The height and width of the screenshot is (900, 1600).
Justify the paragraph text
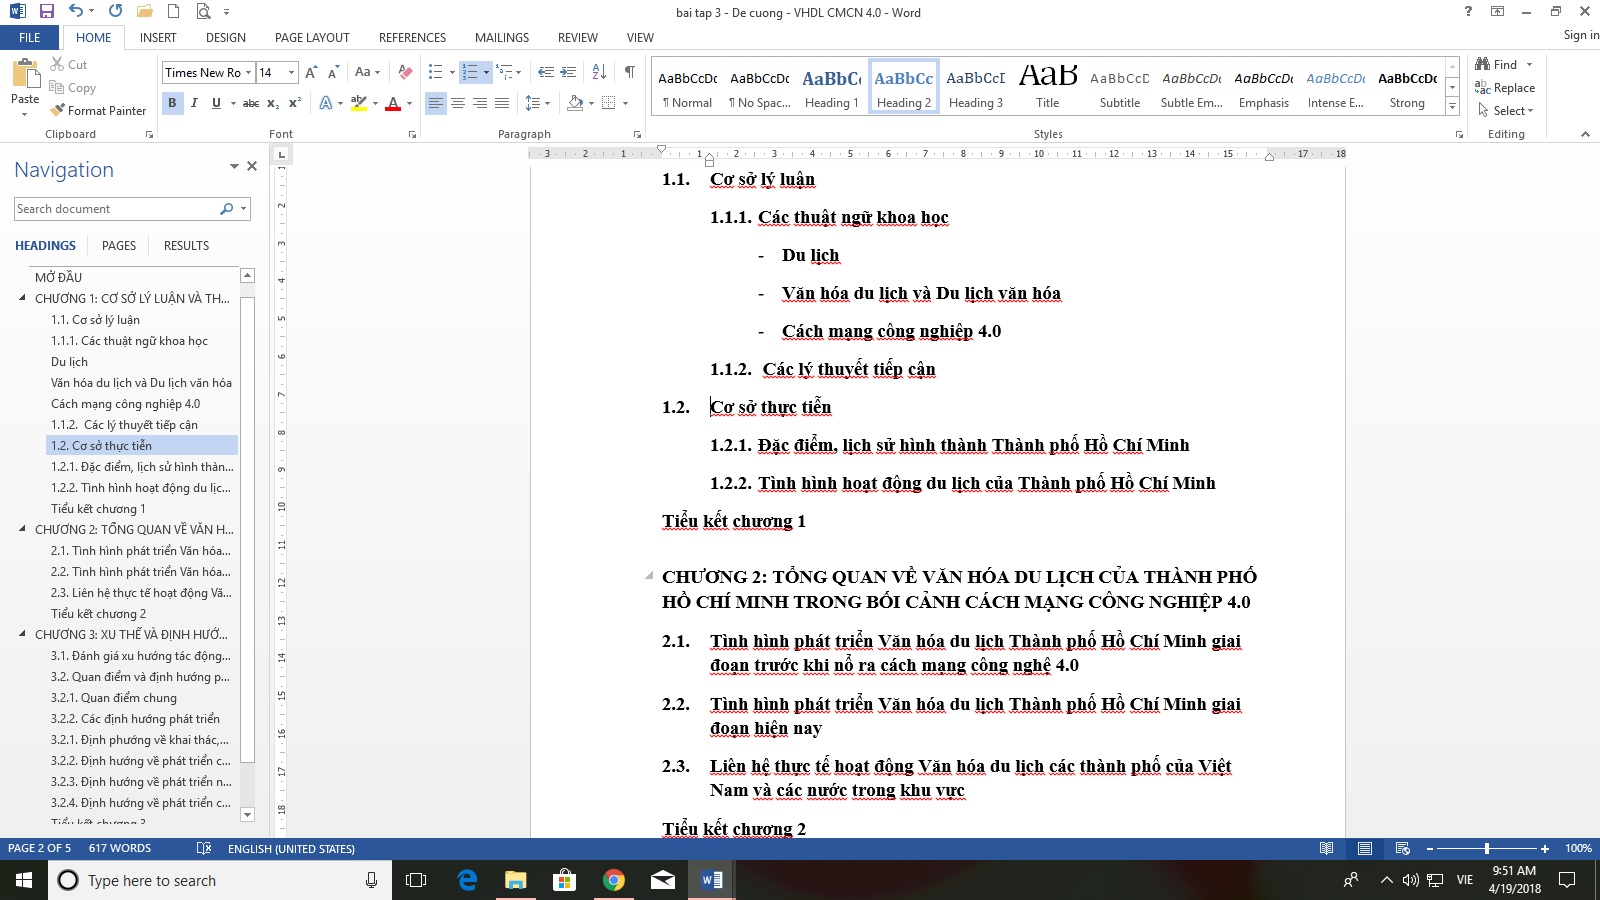click(502, 103)
